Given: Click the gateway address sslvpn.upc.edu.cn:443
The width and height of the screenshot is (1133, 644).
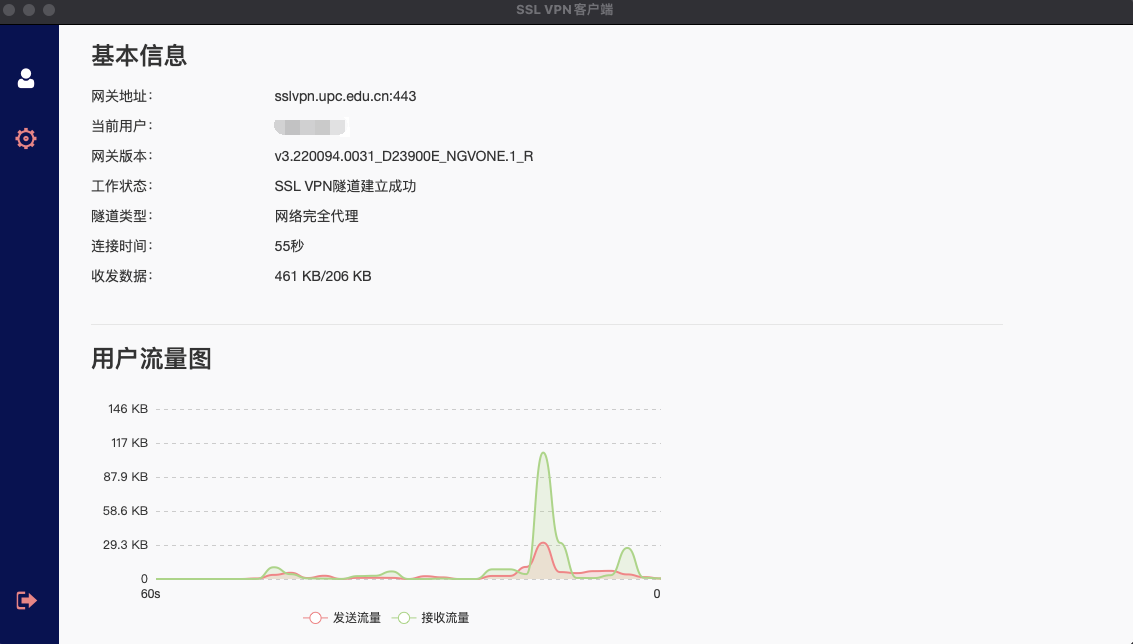Looking at the screenshot, I should pyautogui.click(x=345, y=96).
